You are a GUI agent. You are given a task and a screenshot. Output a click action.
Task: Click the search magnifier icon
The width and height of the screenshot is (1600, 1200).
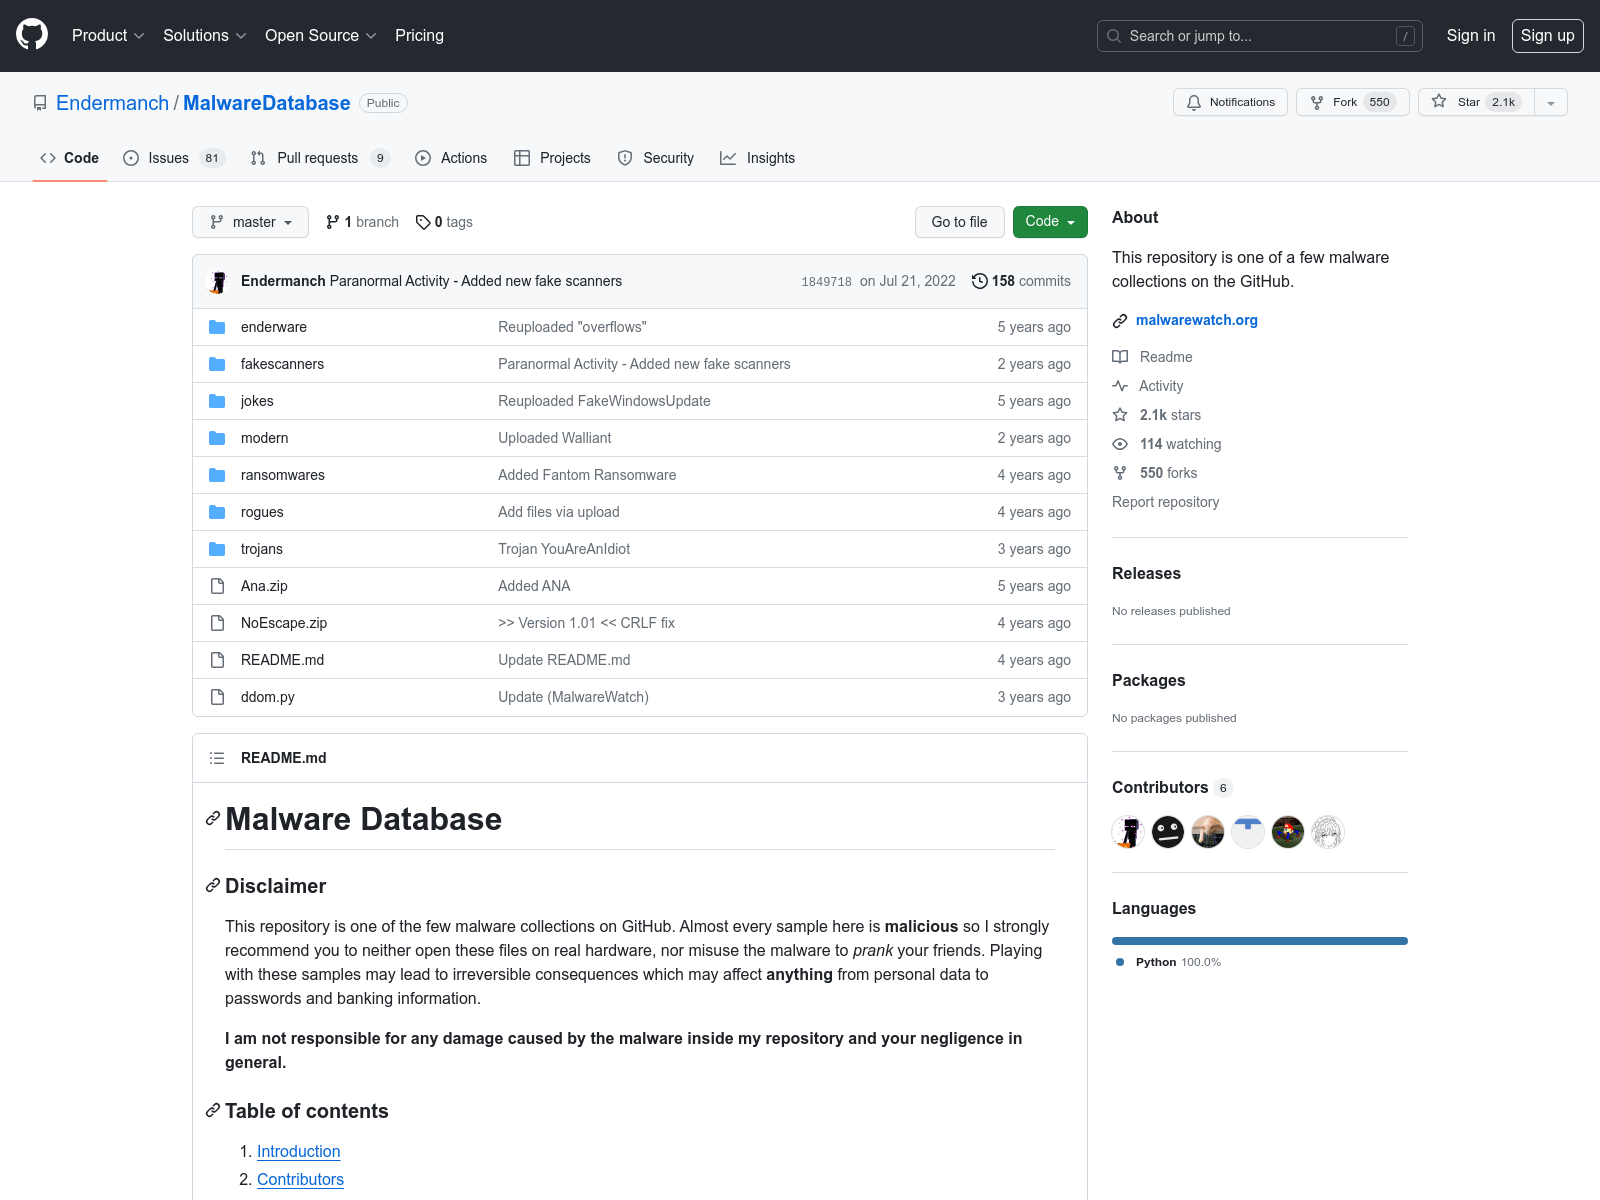(x=1114, y=36)
